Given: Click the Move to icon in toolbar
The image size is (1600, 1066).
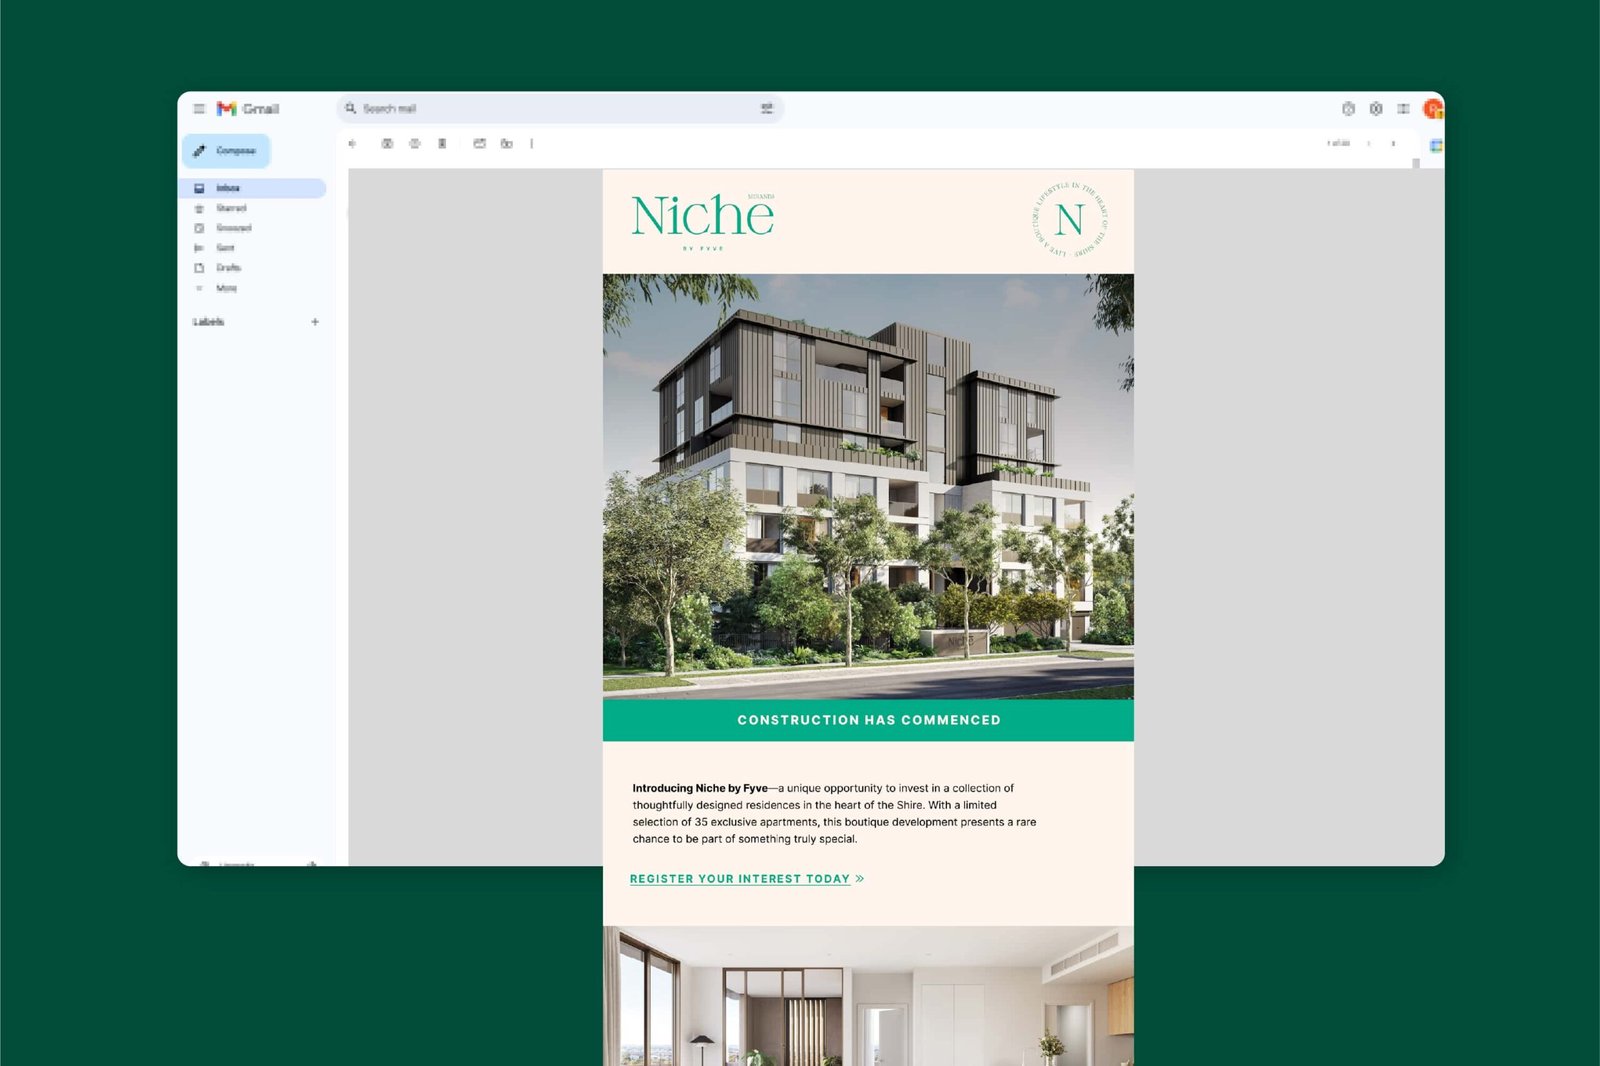Looking at the screenshot, I should pos(480,144).
